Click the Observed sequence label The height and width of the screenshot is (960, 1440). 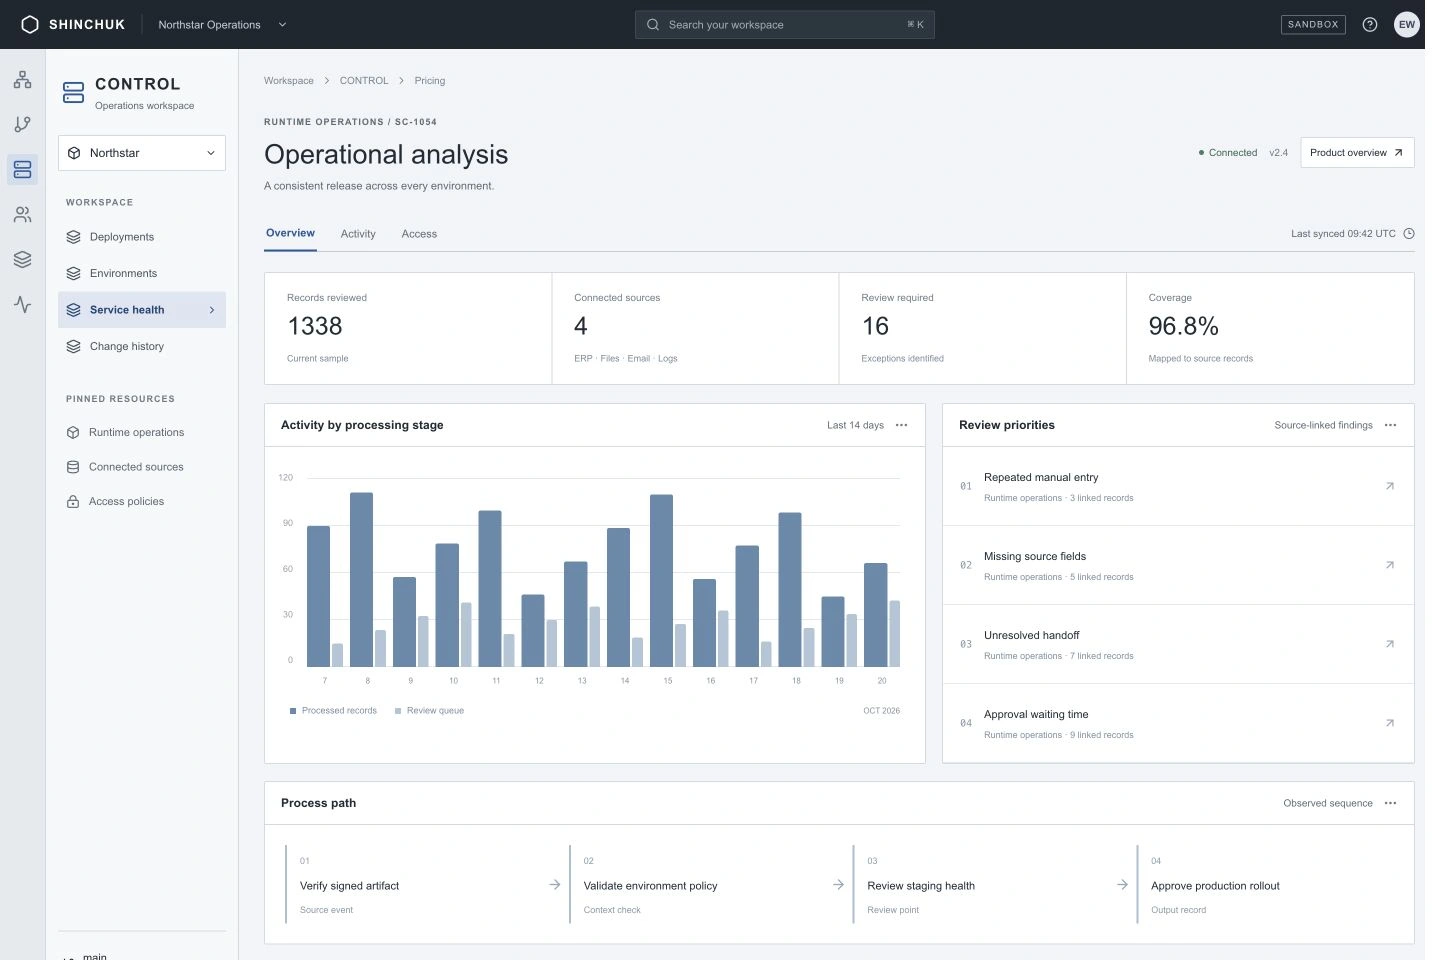[x=1328, y=803]
